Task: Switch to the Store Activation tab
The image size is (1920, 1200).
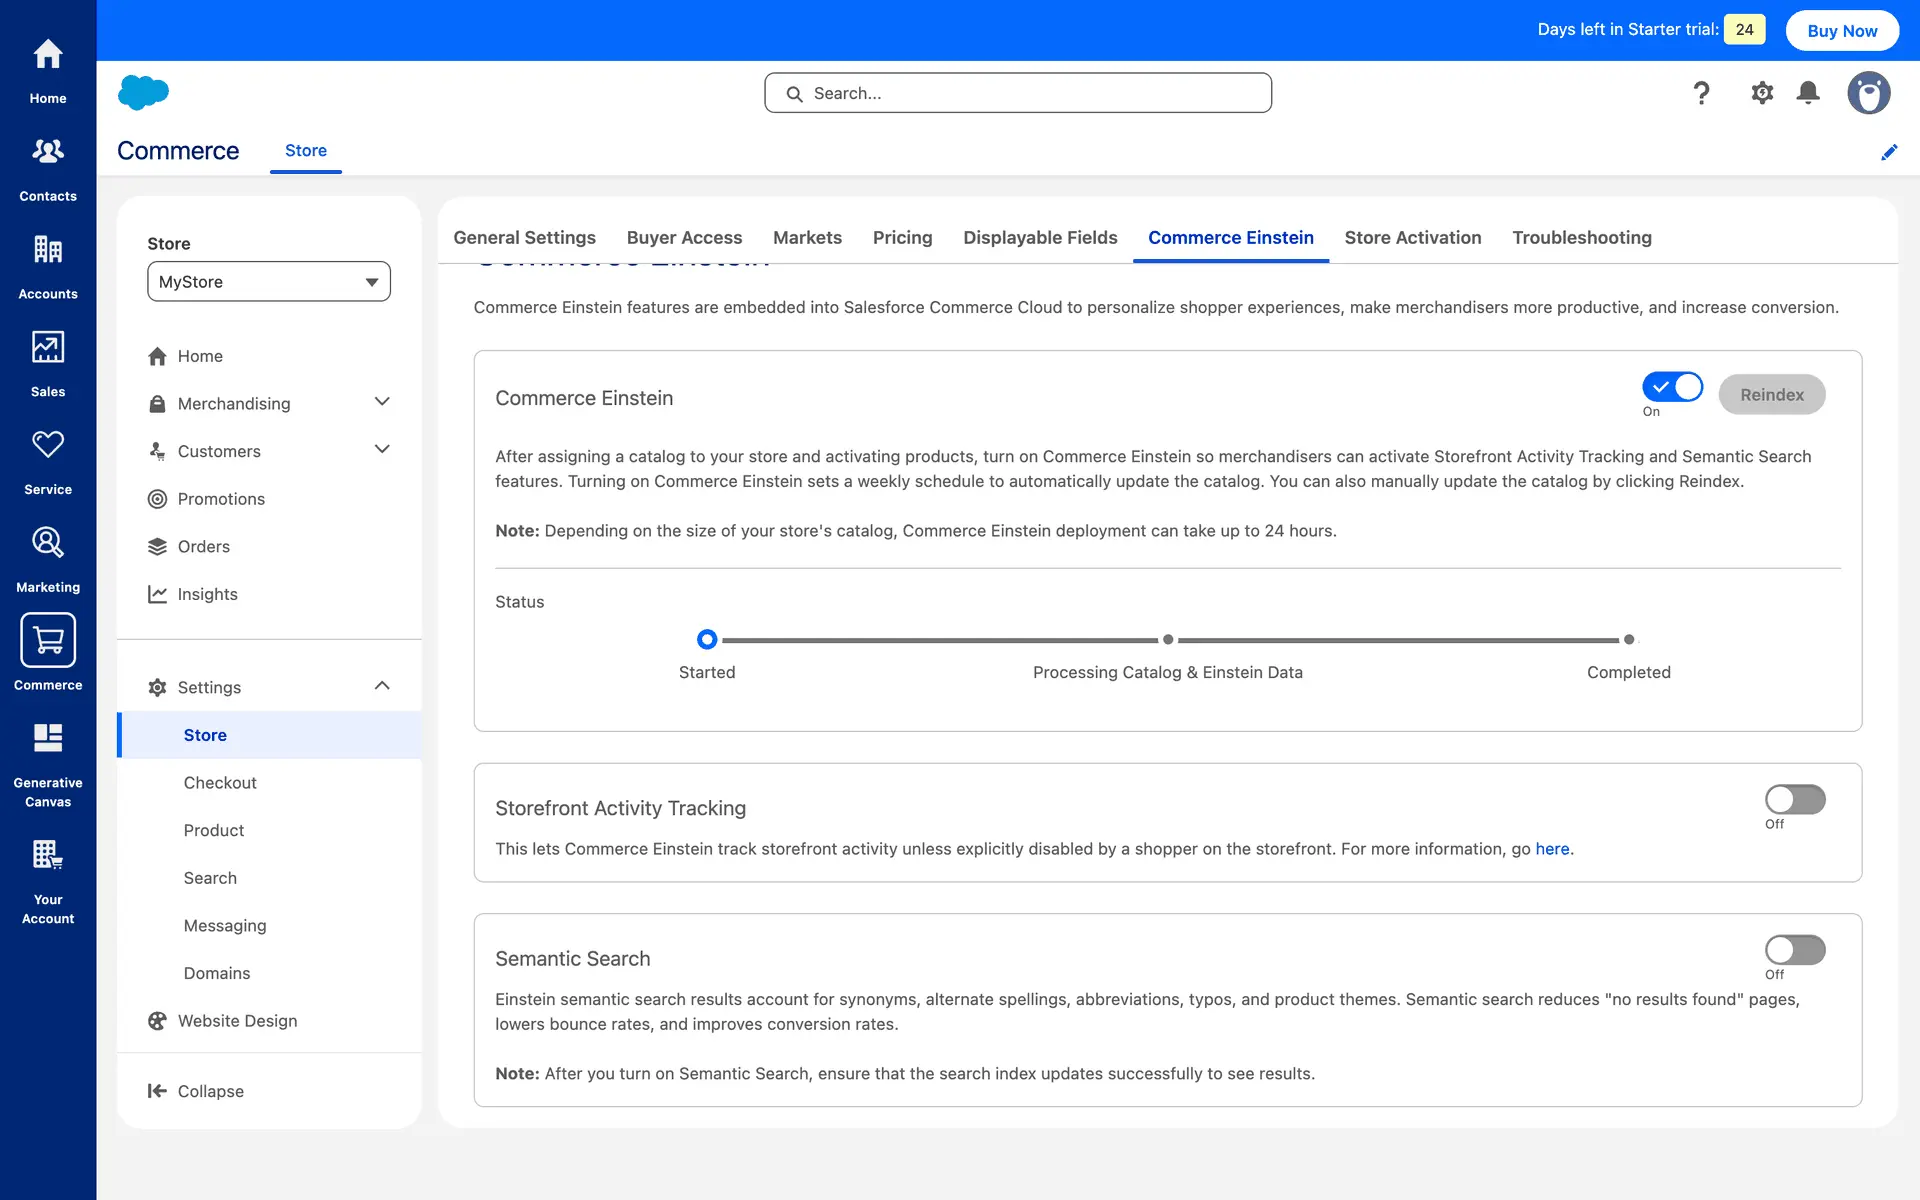Action: pyautogui.click(x=1412, y=238)
